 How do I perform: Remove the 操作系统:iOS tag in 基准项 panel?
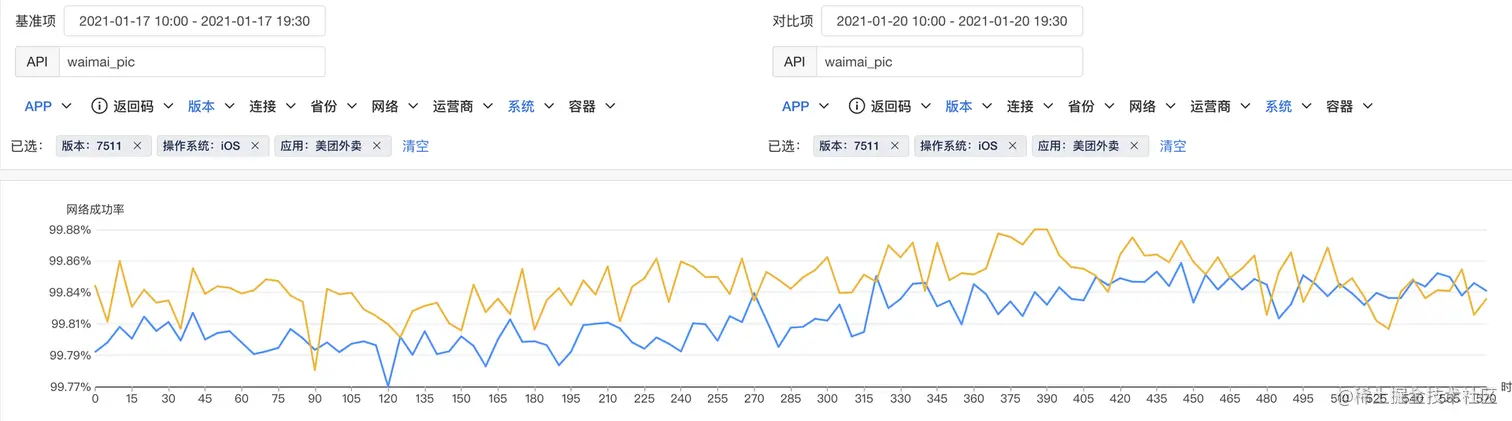click(255, 146)
